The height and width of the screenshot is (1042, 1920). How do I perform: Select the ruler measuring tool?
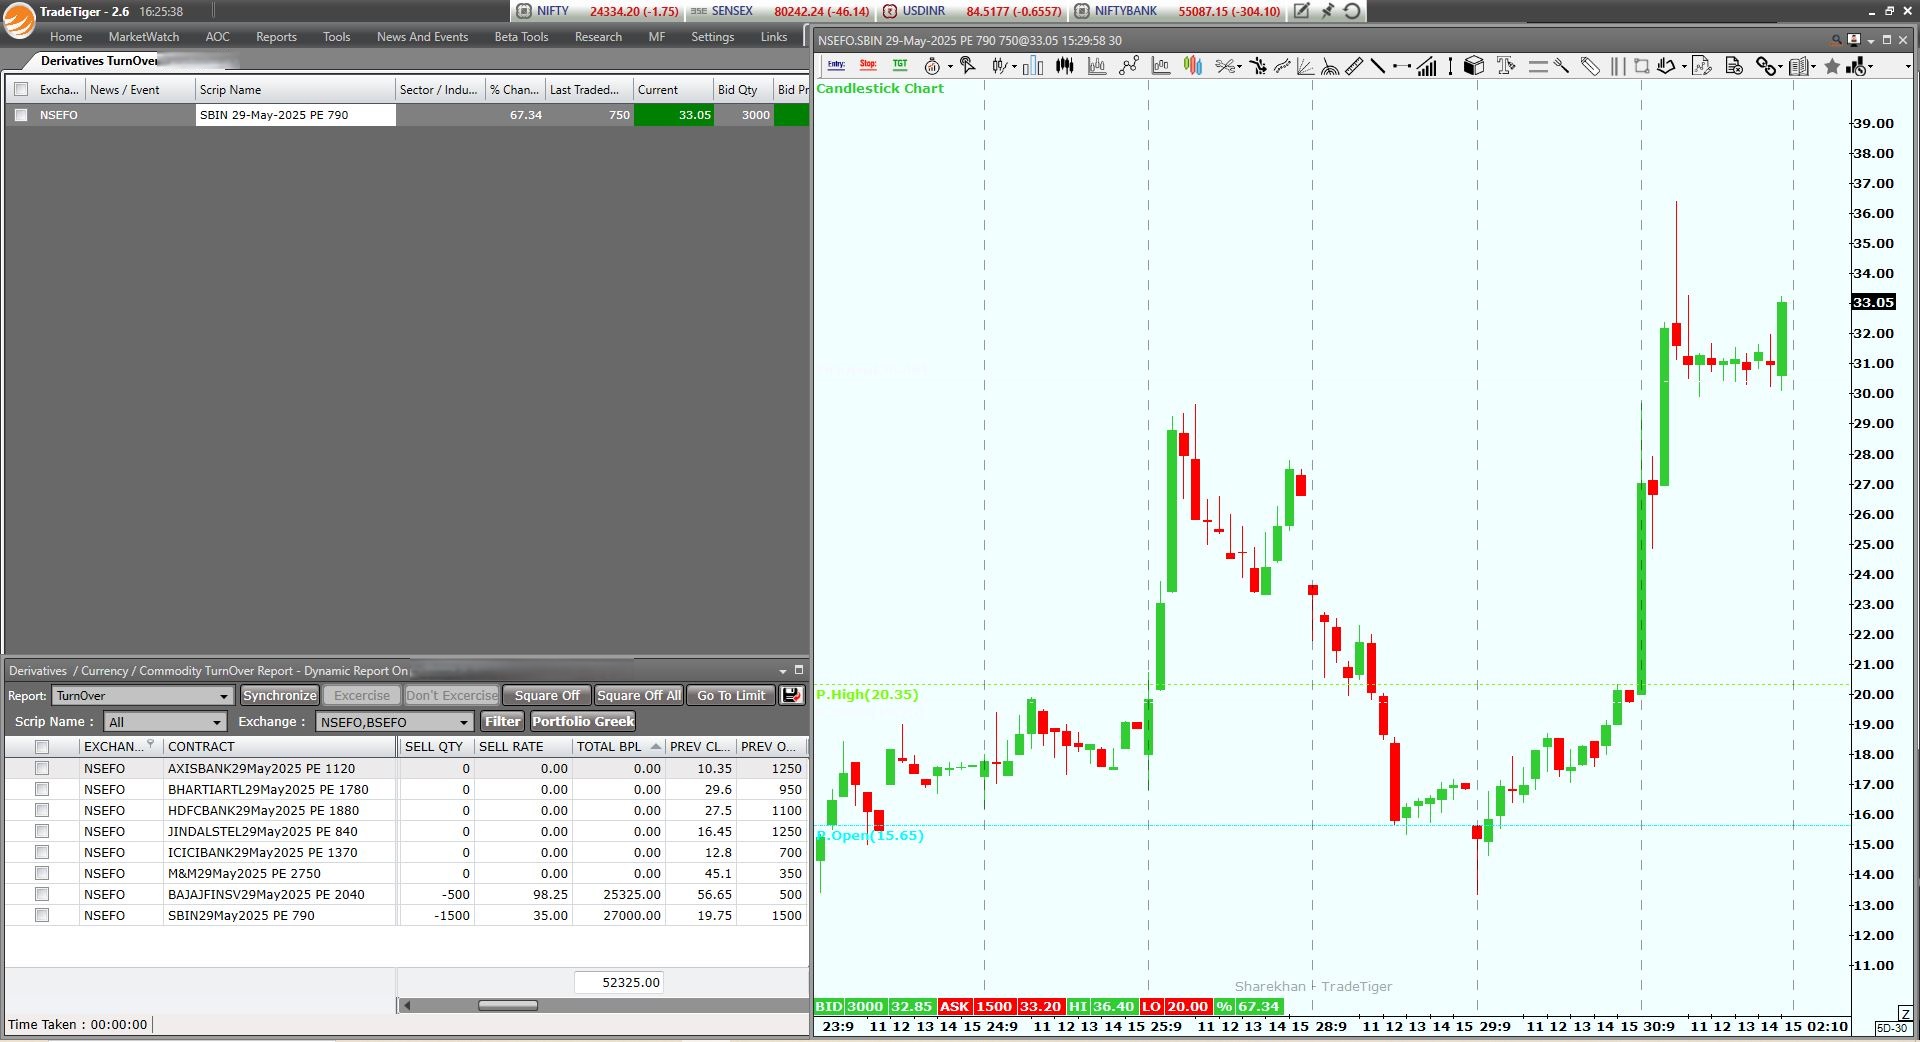[1354, 66]
